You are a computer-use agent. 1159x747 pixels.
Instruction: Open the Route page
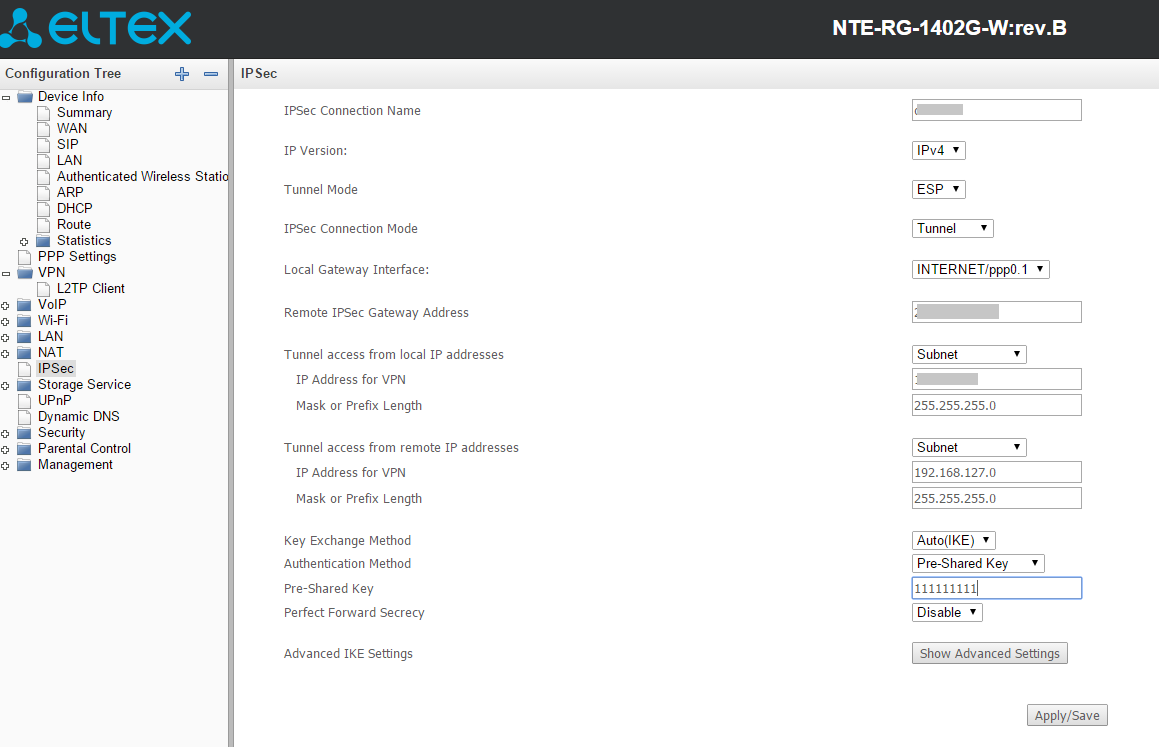click(x=74, y=225)
